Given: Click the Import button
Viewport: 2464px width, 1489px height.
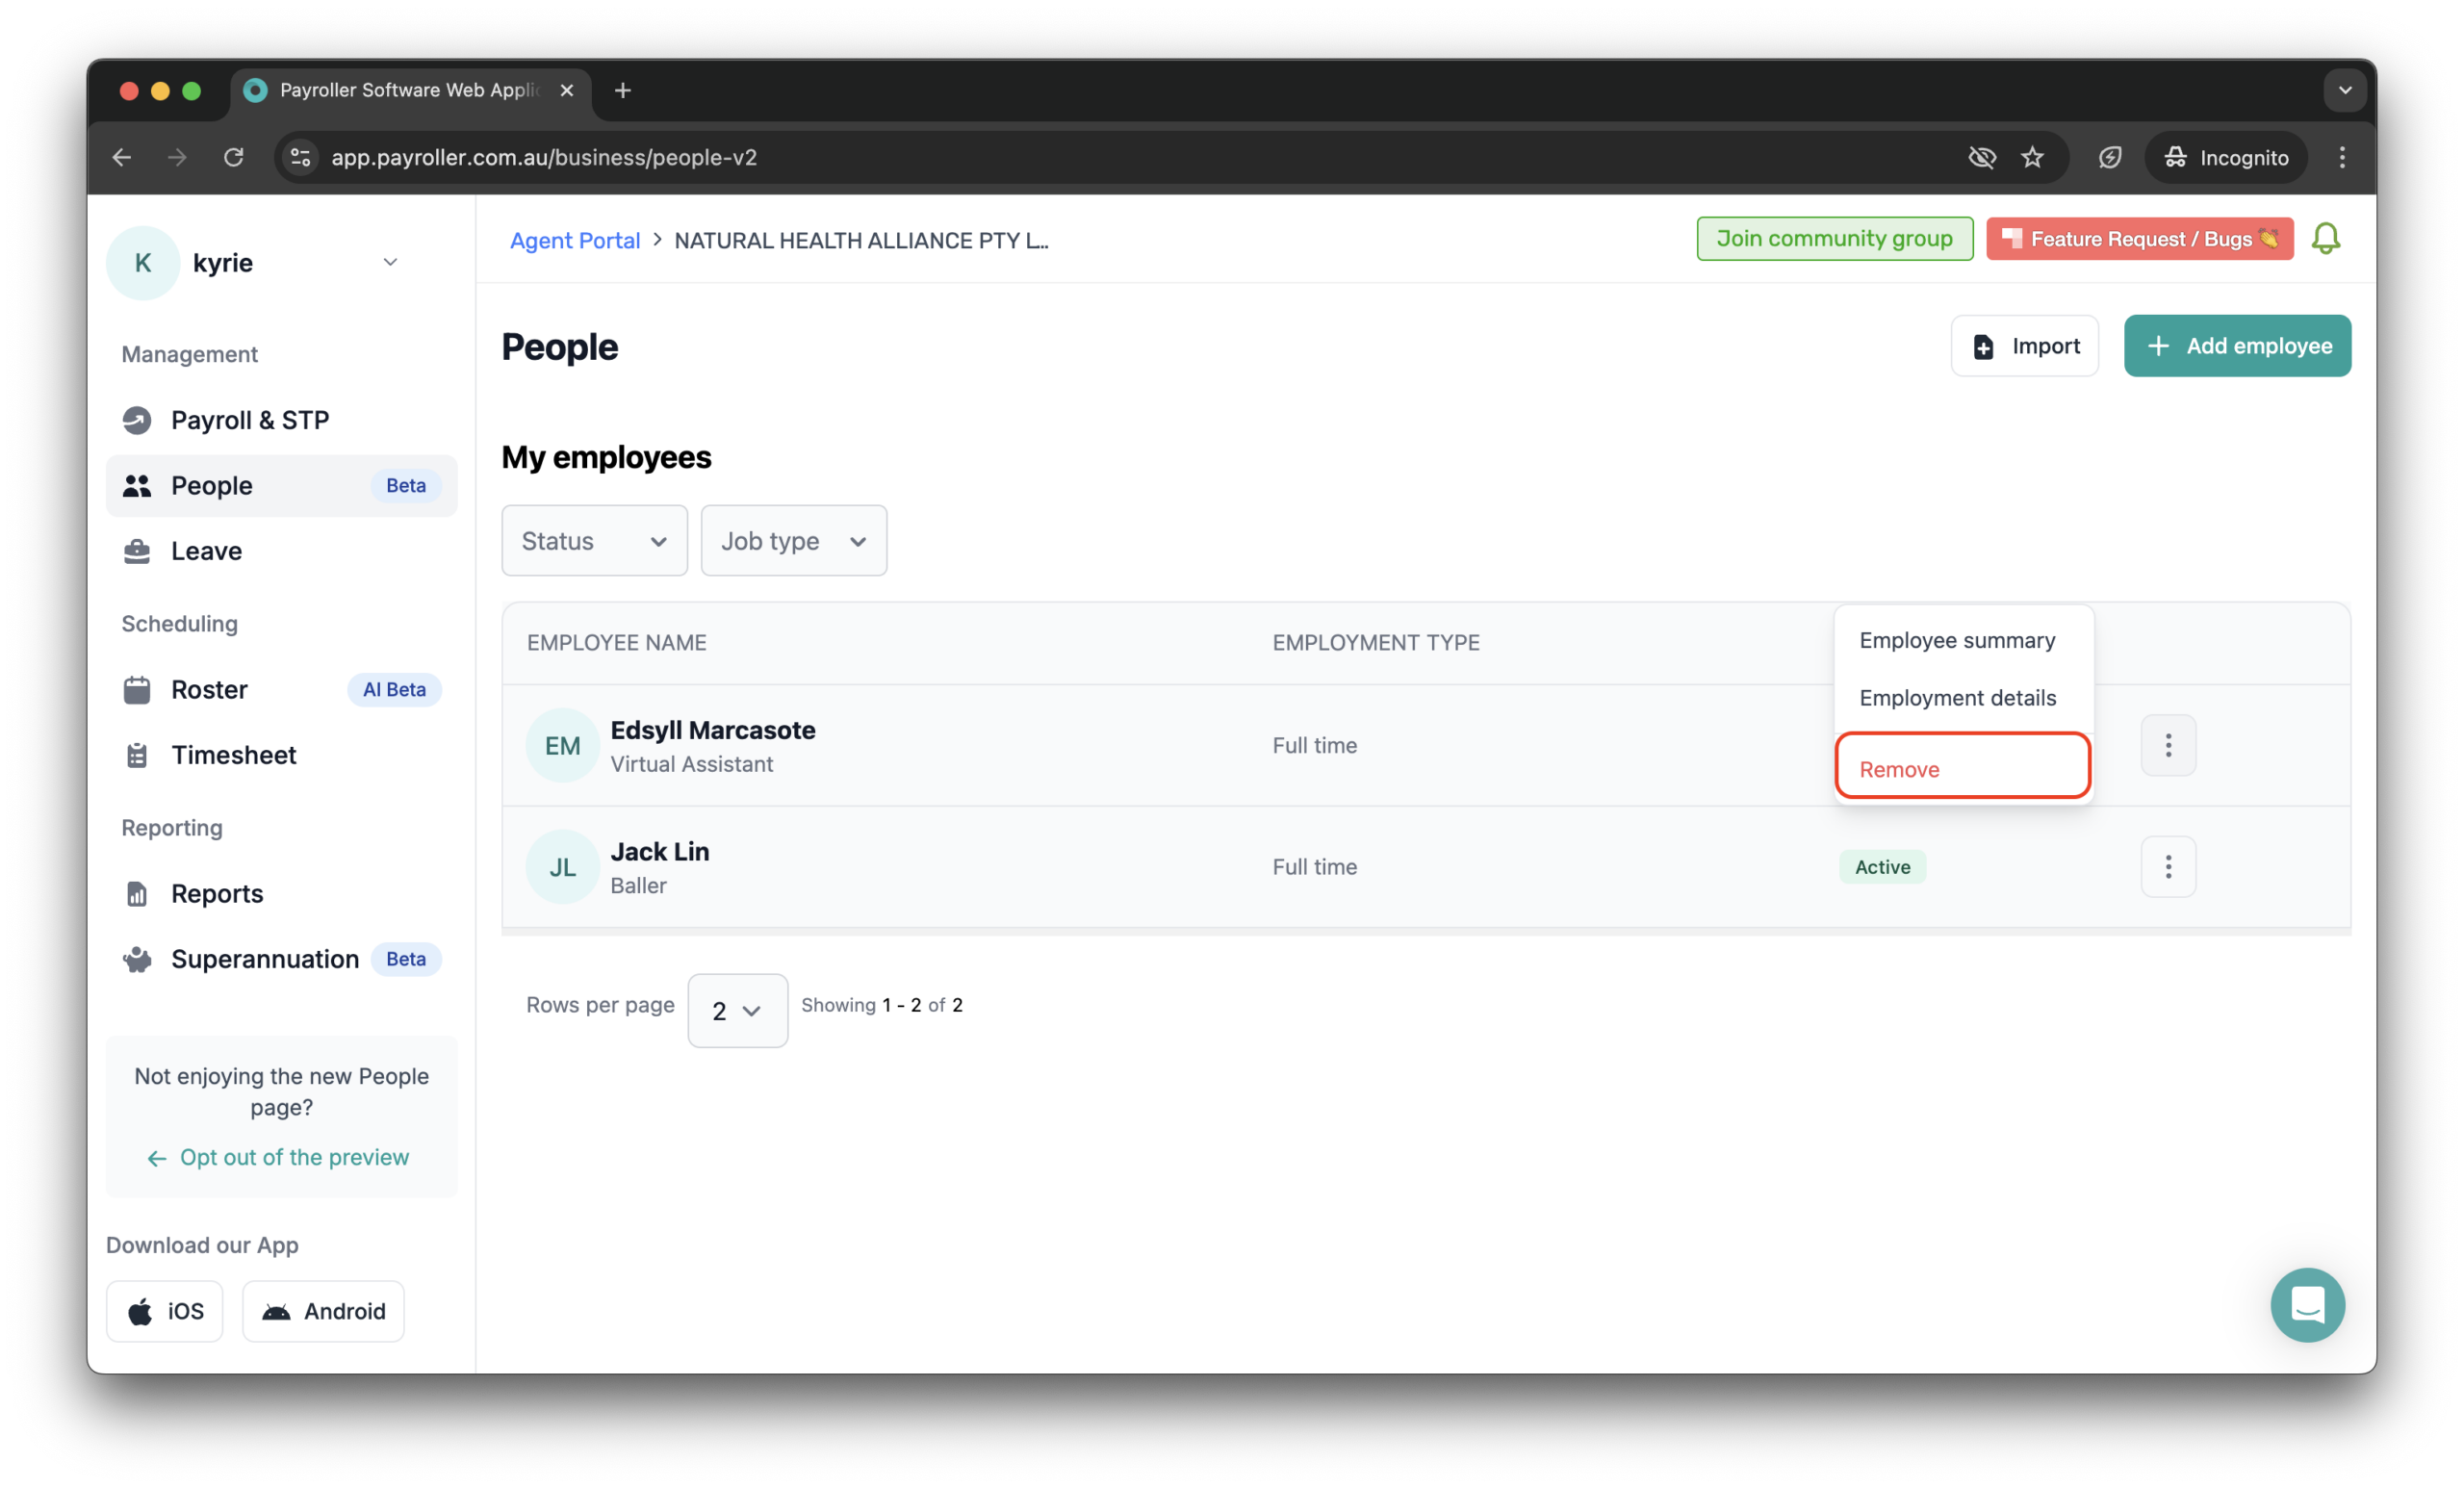Looking at the screenshot, I should pos(2024,346).
